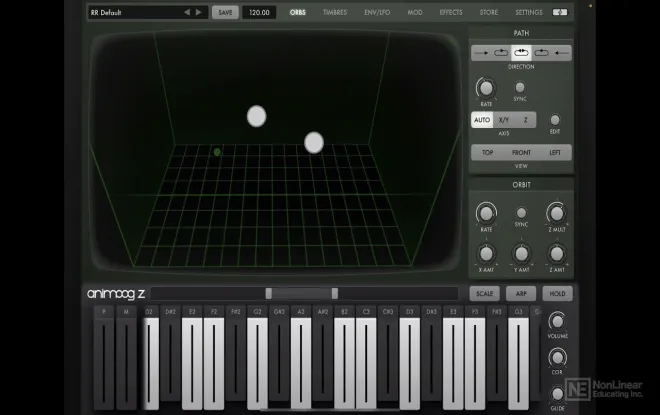
Task: Play the F2 key
Action: pyautogui.click(x=214, y=364)
